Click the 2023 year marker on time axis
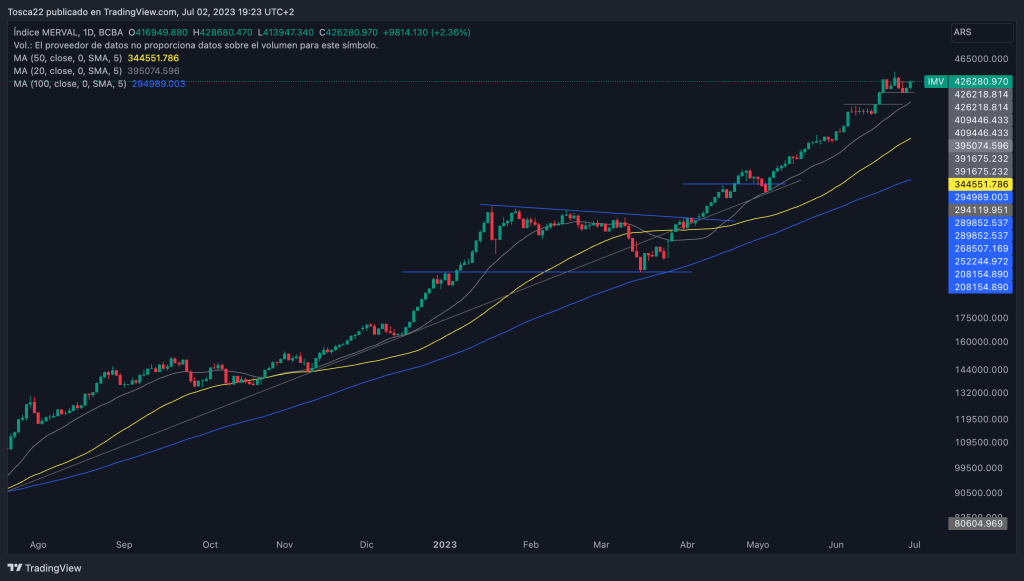This screenshot has height=581, width=1024. (x=445, y=545)
